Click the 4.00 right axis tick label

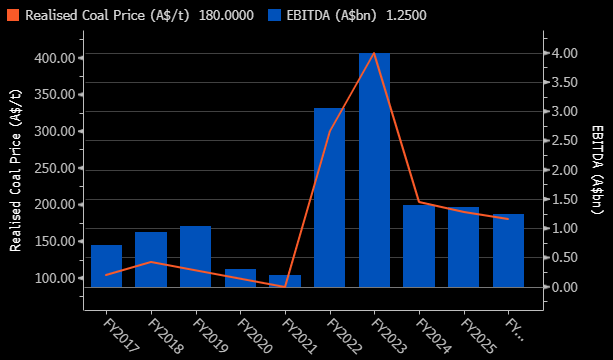tap(564, 53)
